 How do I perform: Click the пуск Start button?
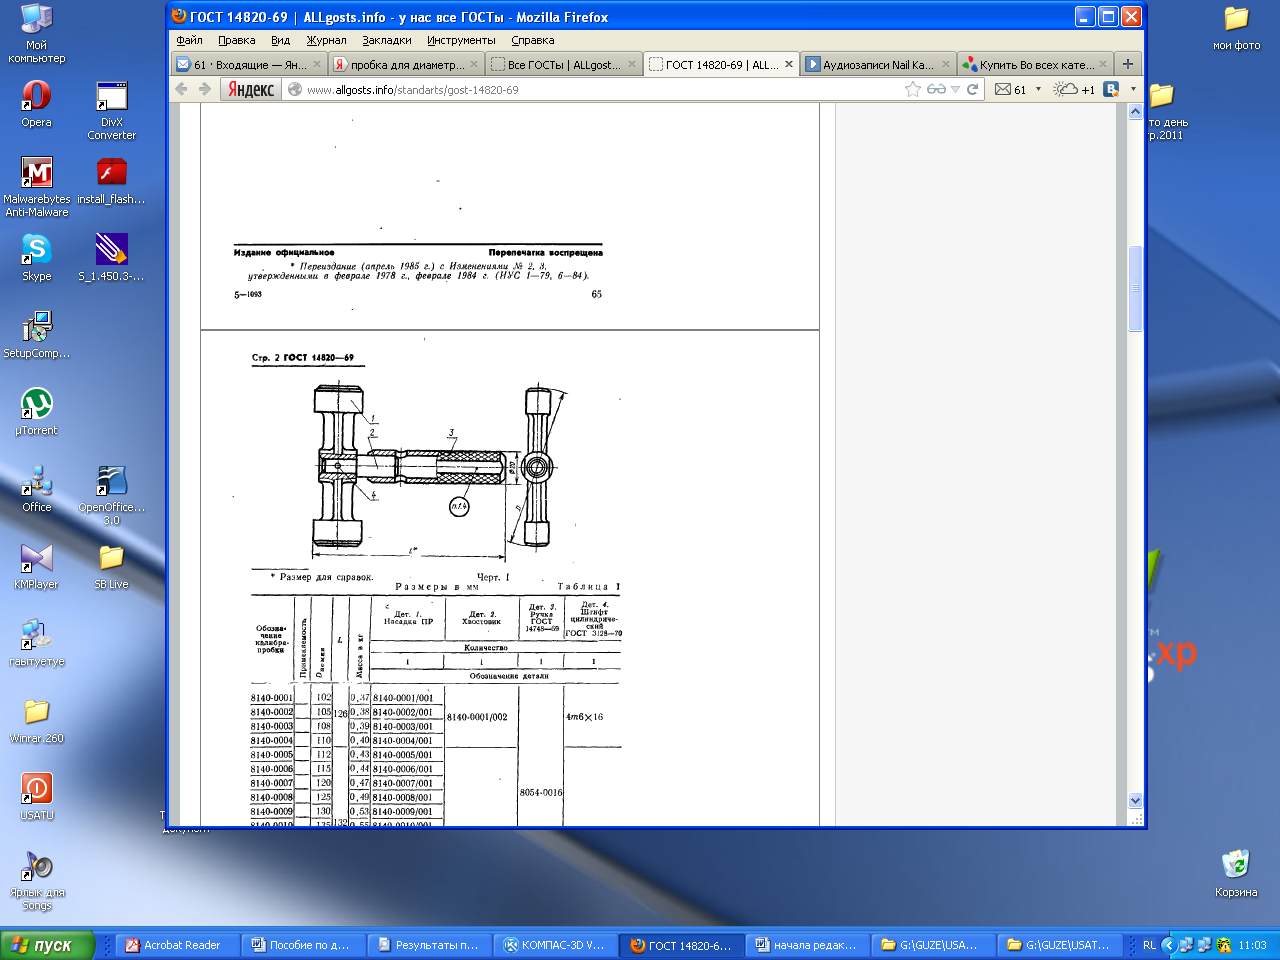47,945
